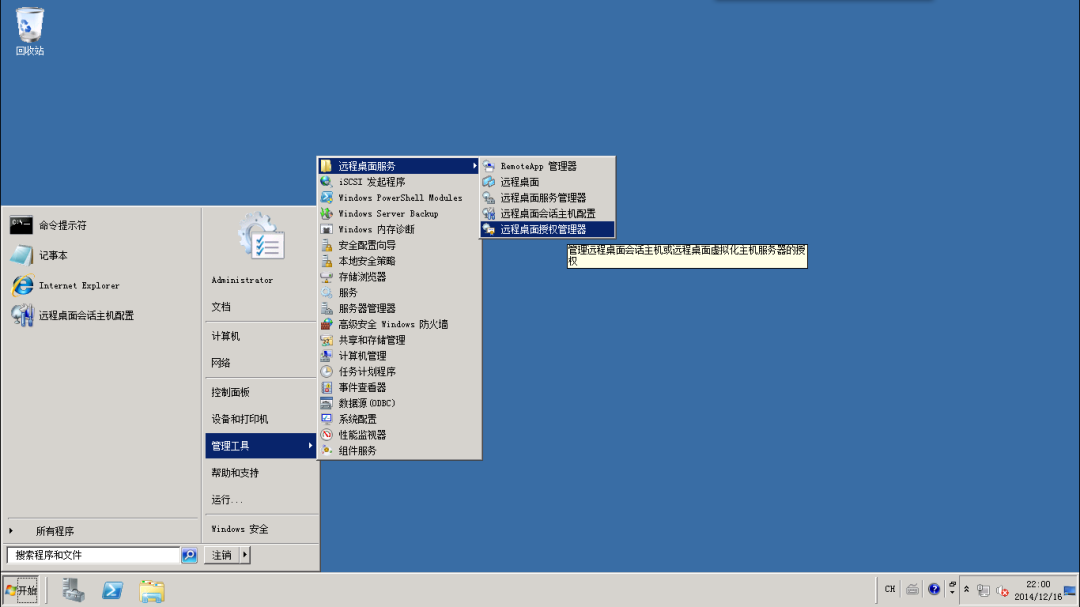Open 网络 Network from Start menu
This screenshot has width=1080, height=607.
point(260,363)
